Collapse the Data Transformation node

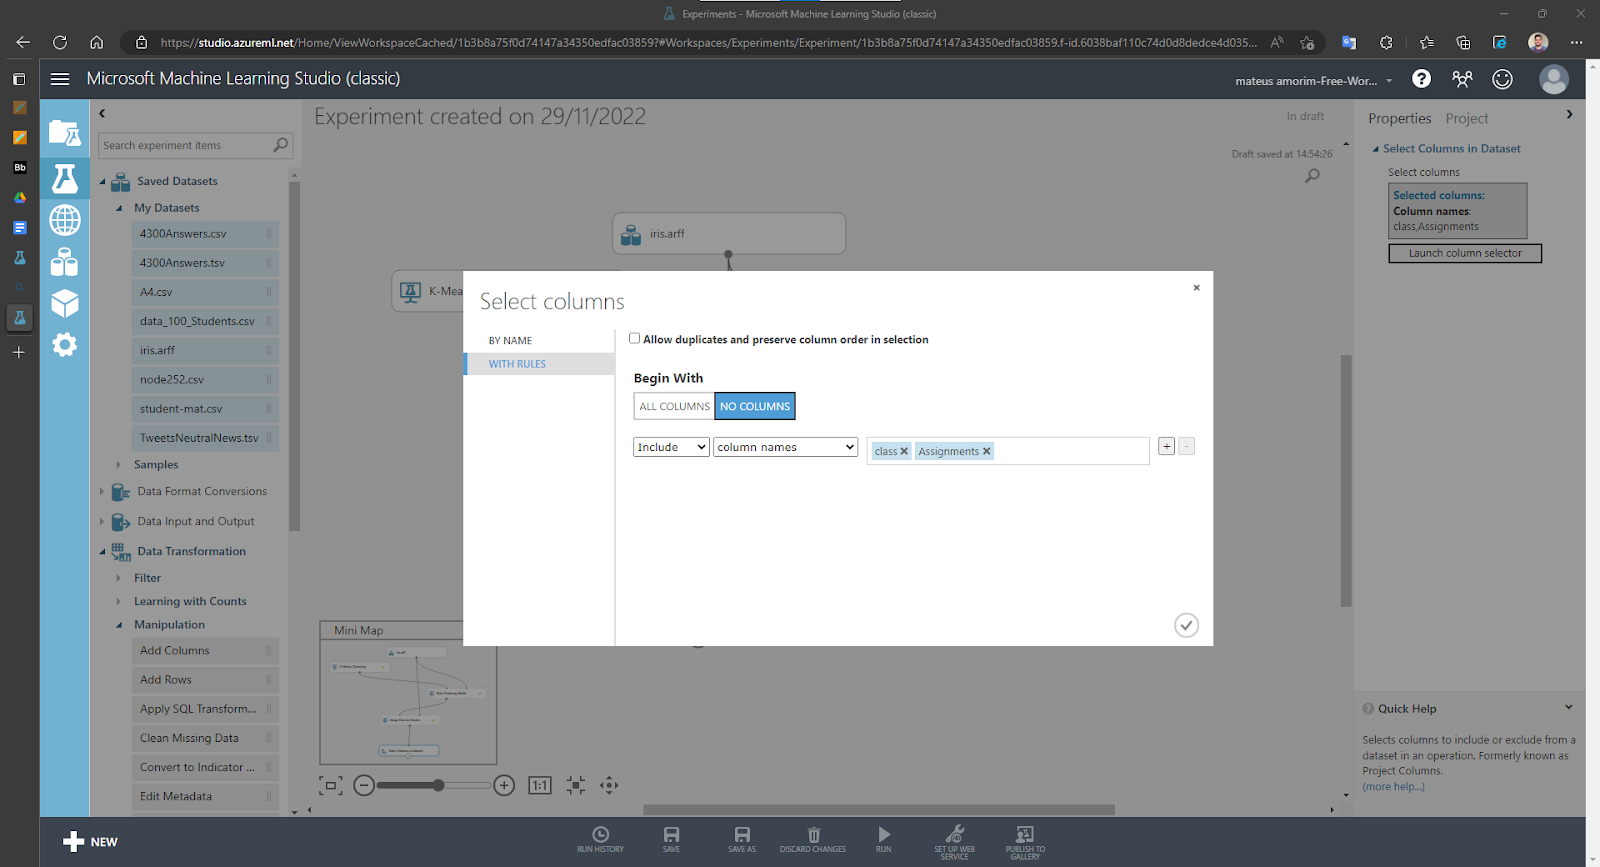click(x=102, y=552)
